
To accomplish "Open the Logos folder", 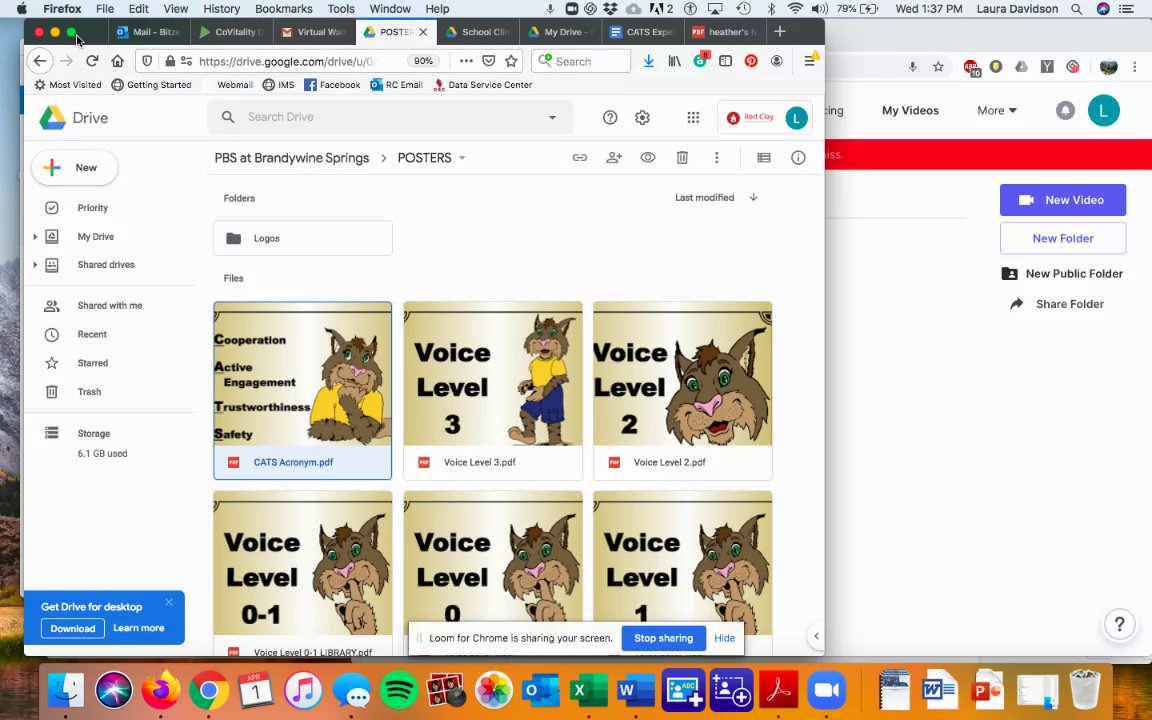I will (303, 238).
